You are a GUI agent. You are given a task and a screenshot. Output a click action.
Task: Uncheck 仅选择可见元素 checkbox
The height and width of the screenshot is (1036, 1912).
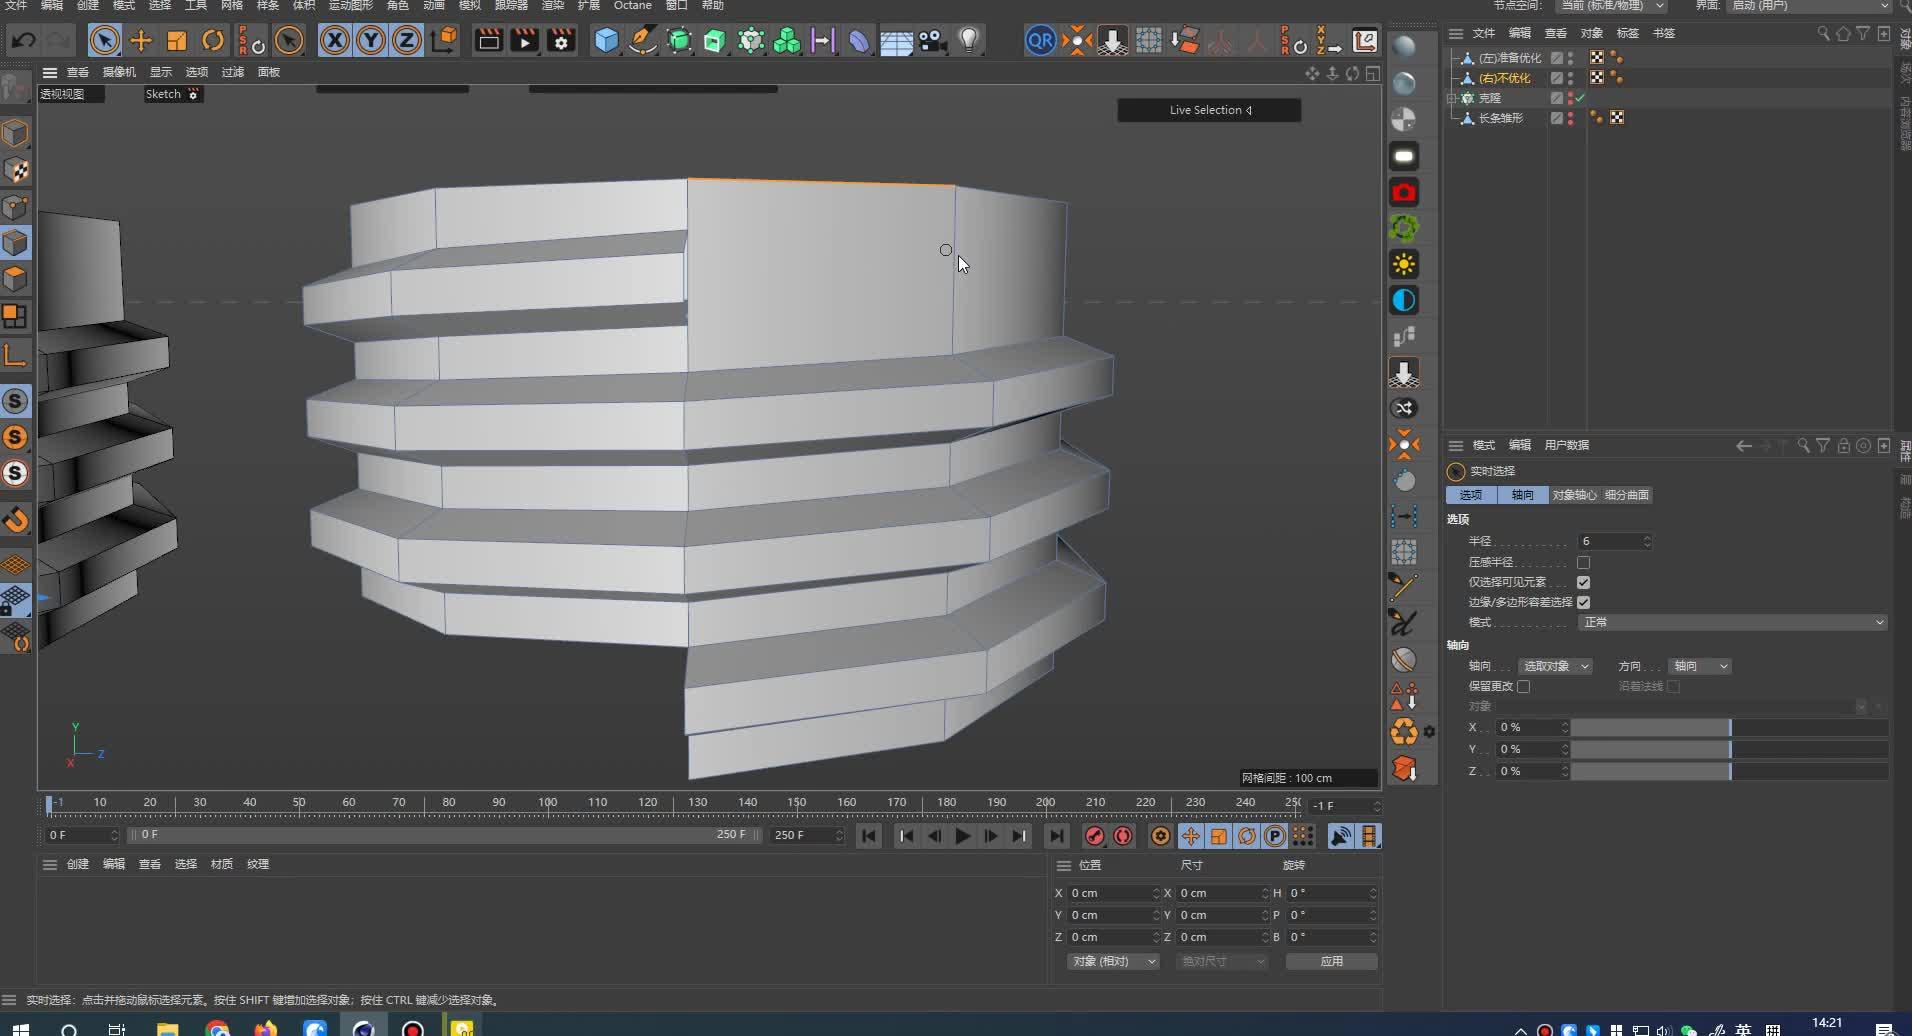[1583, 583]
